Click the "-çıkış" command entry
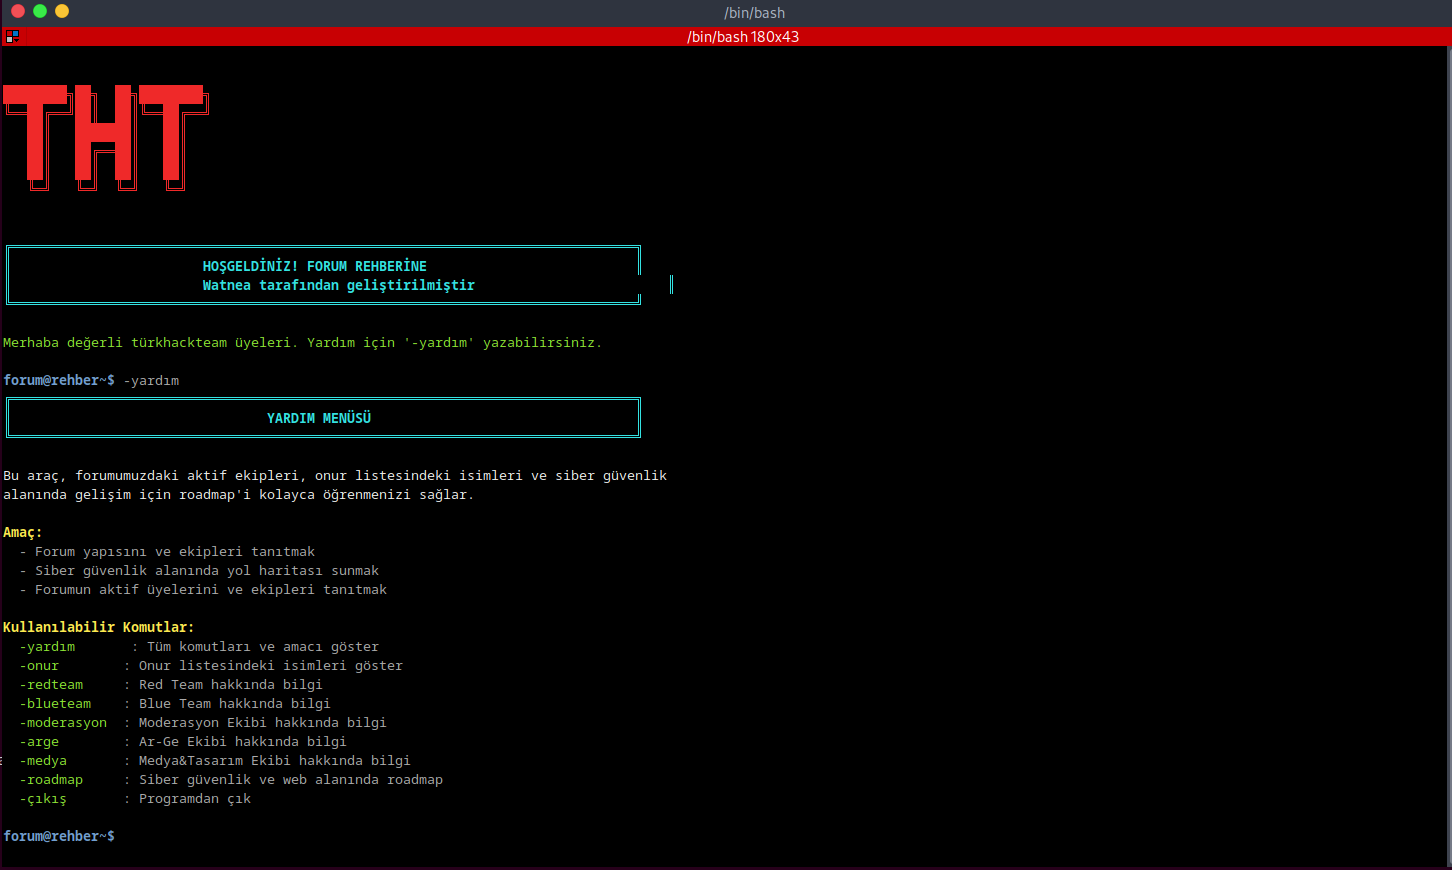The height and width of the screenshot is (870, 1452). pyautogui.click(x=43, y=798)
